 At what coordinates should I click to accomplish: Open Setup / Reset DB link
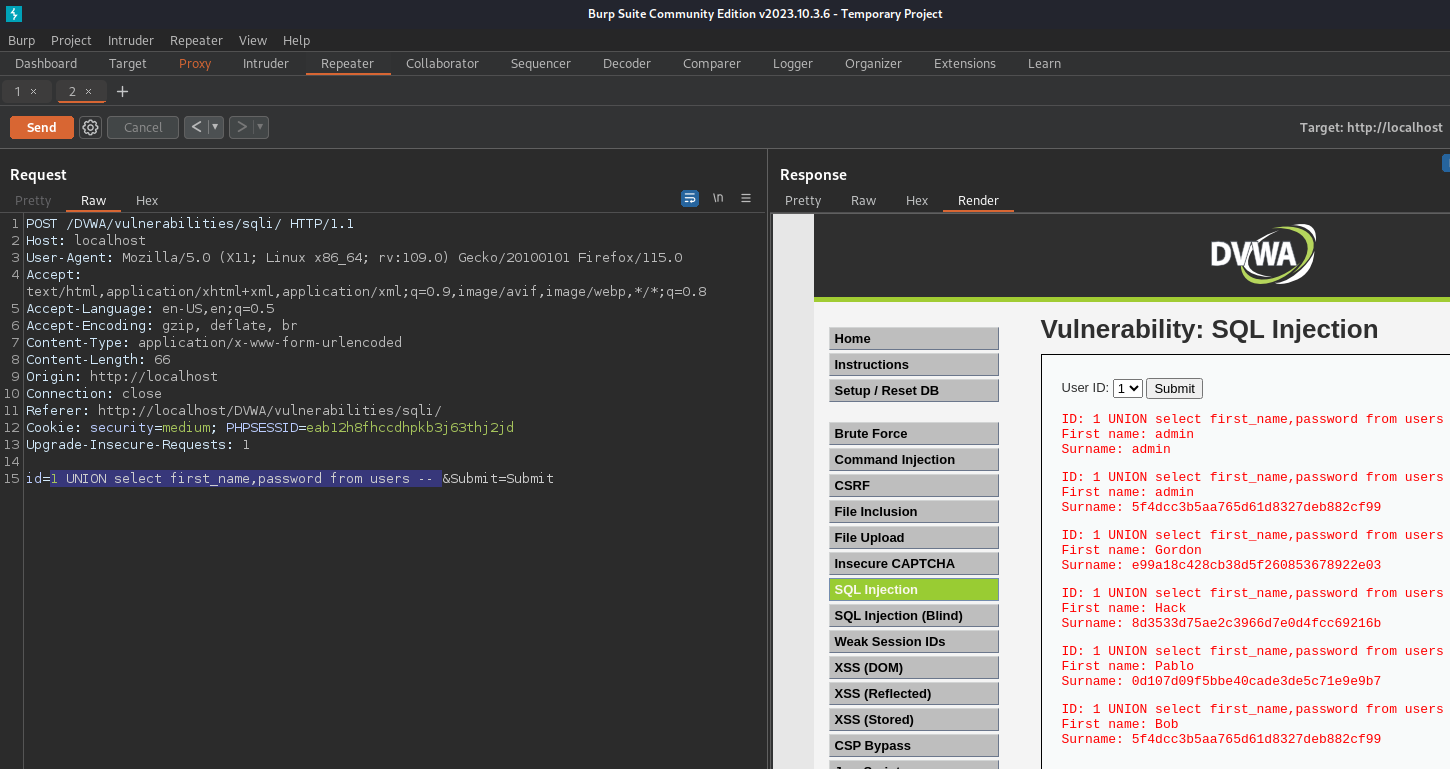click(x=914, y=390)
